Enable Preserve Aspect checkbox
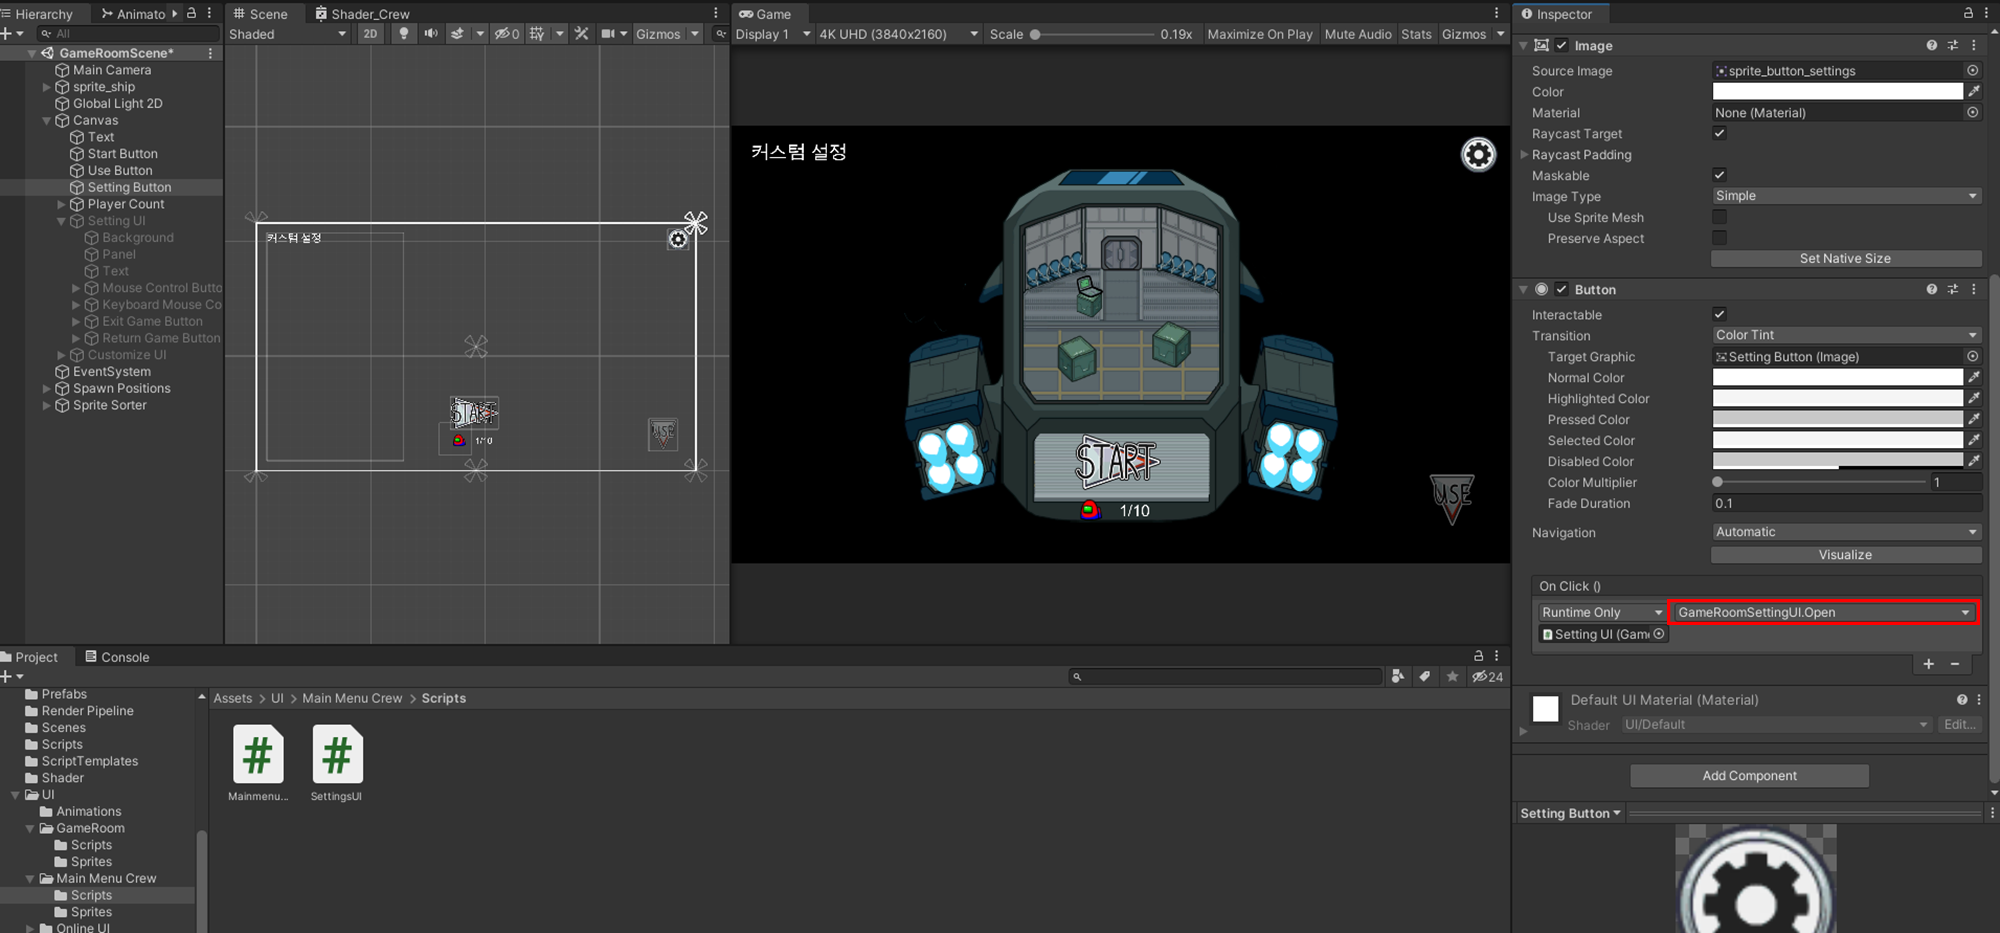The image size is (2000, 933). [x=1720, y=239]
